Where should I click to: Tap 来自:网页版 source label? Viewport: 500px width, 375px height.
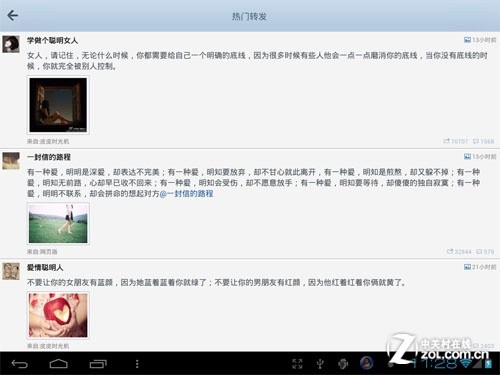click(42, 252)
